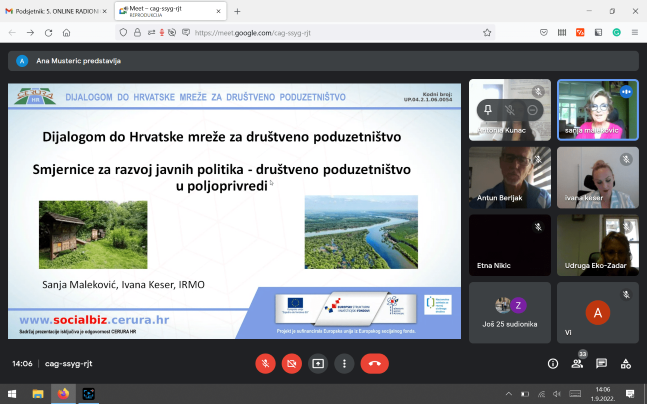Leave the call with red hang-up button
647x404 pixels.
click(x=376, y=364)
